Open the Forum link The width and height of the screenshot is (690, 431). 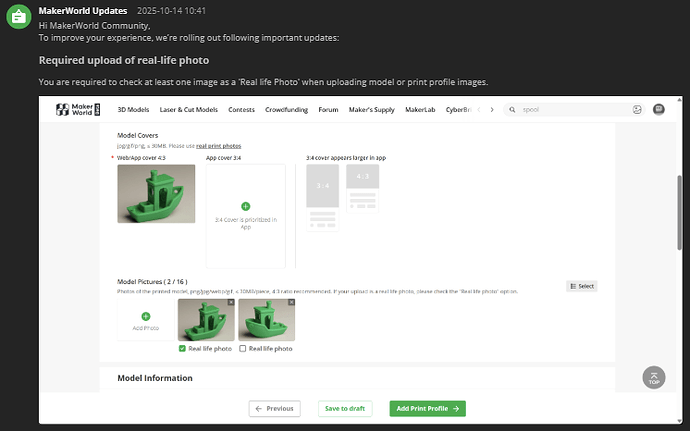[x=328, y=110]
